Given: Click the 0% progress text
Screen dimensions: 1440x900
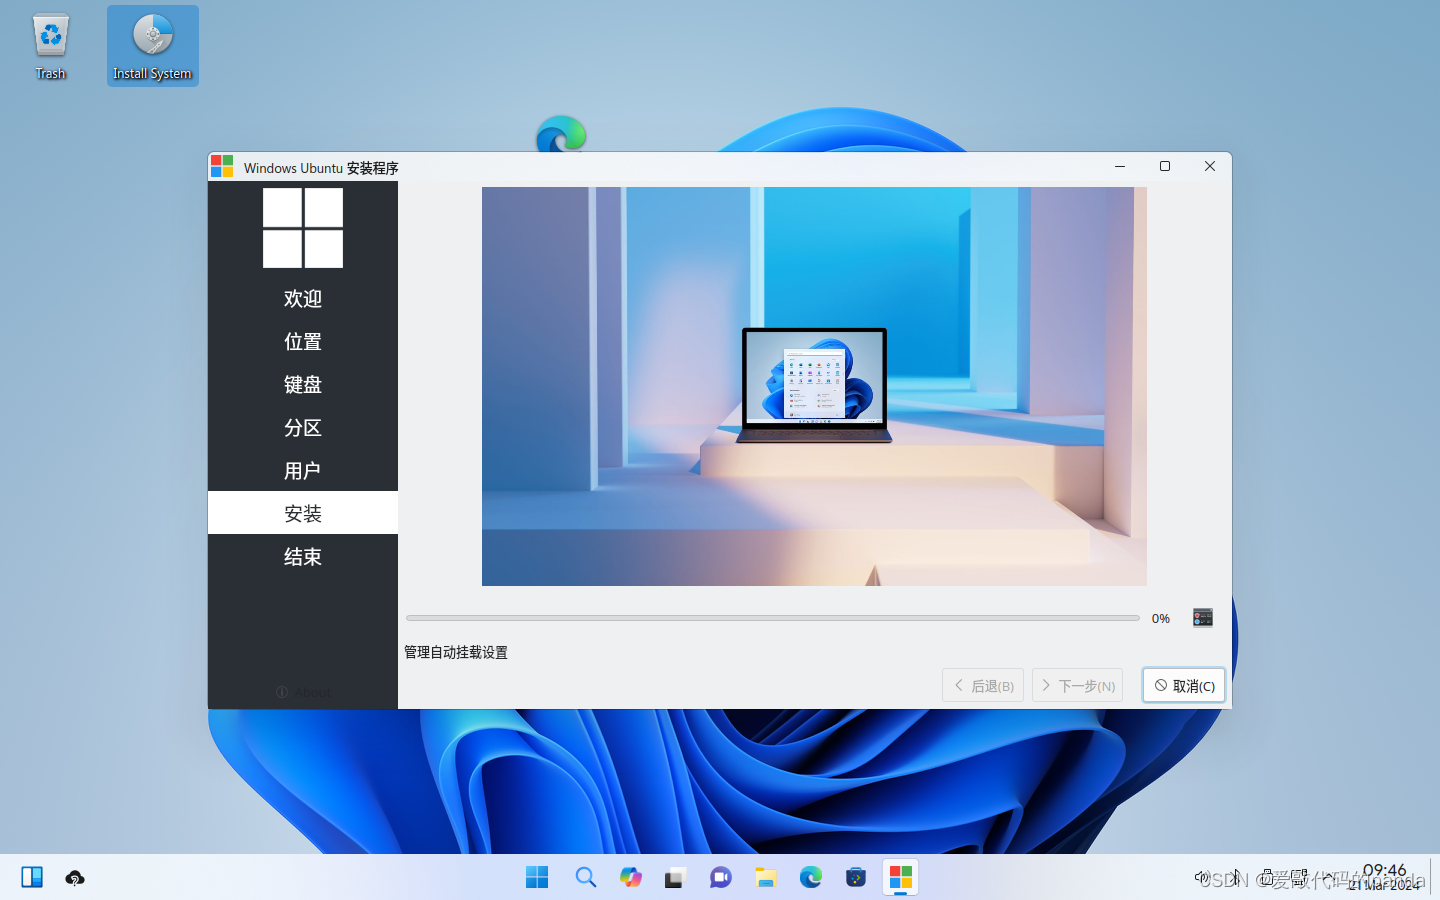Looking at the screenshot, I should [x=1160, y=618].
